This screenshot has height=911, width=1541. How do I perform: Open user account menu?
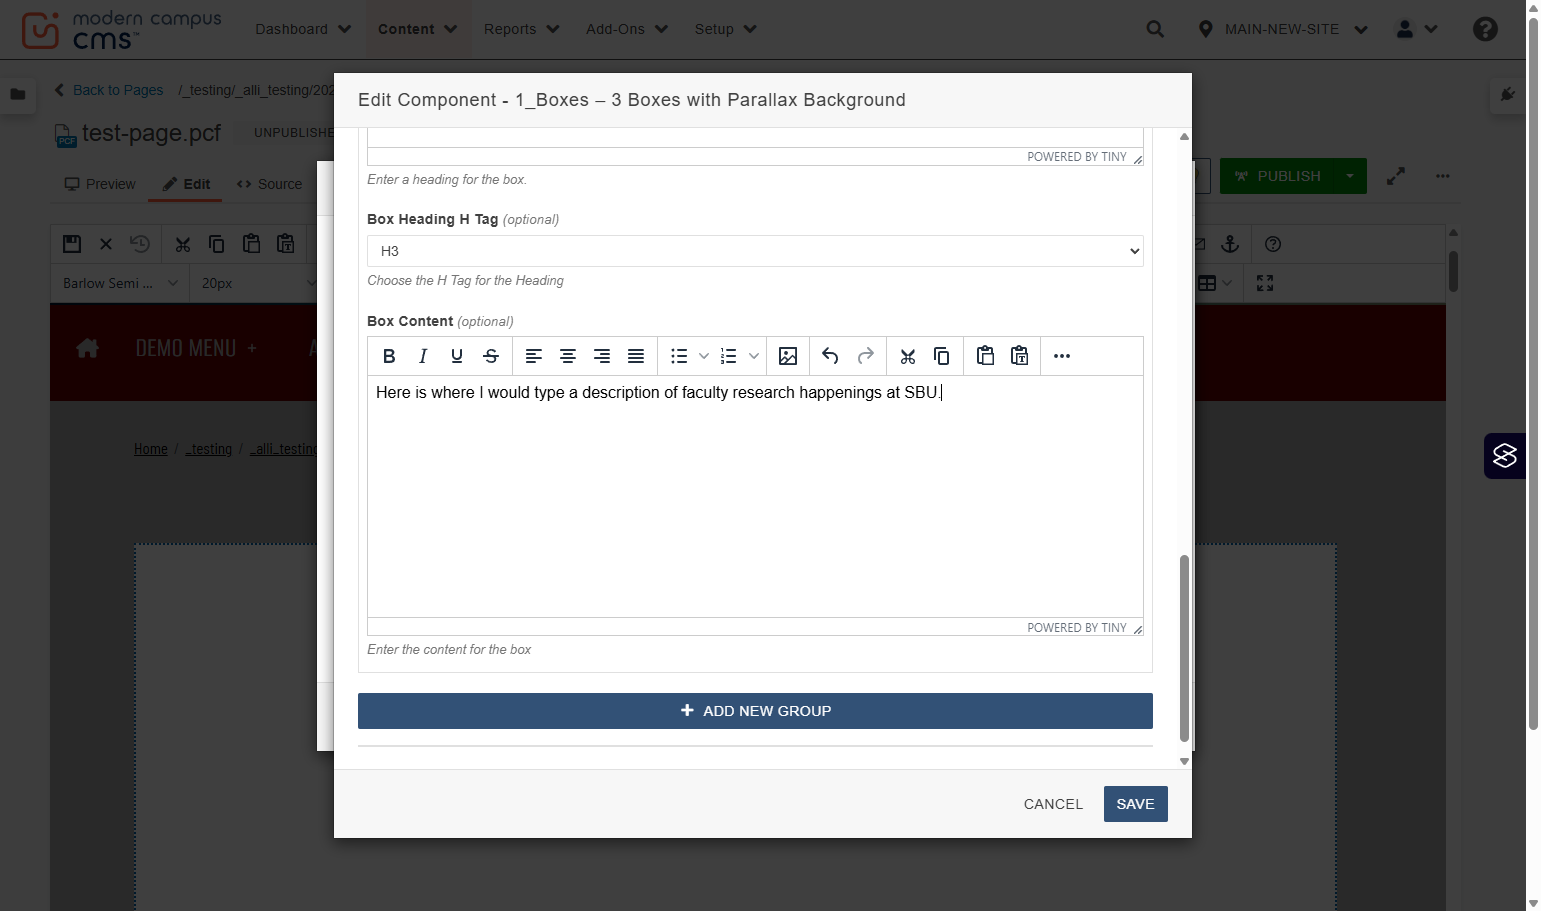(1417, 29)
